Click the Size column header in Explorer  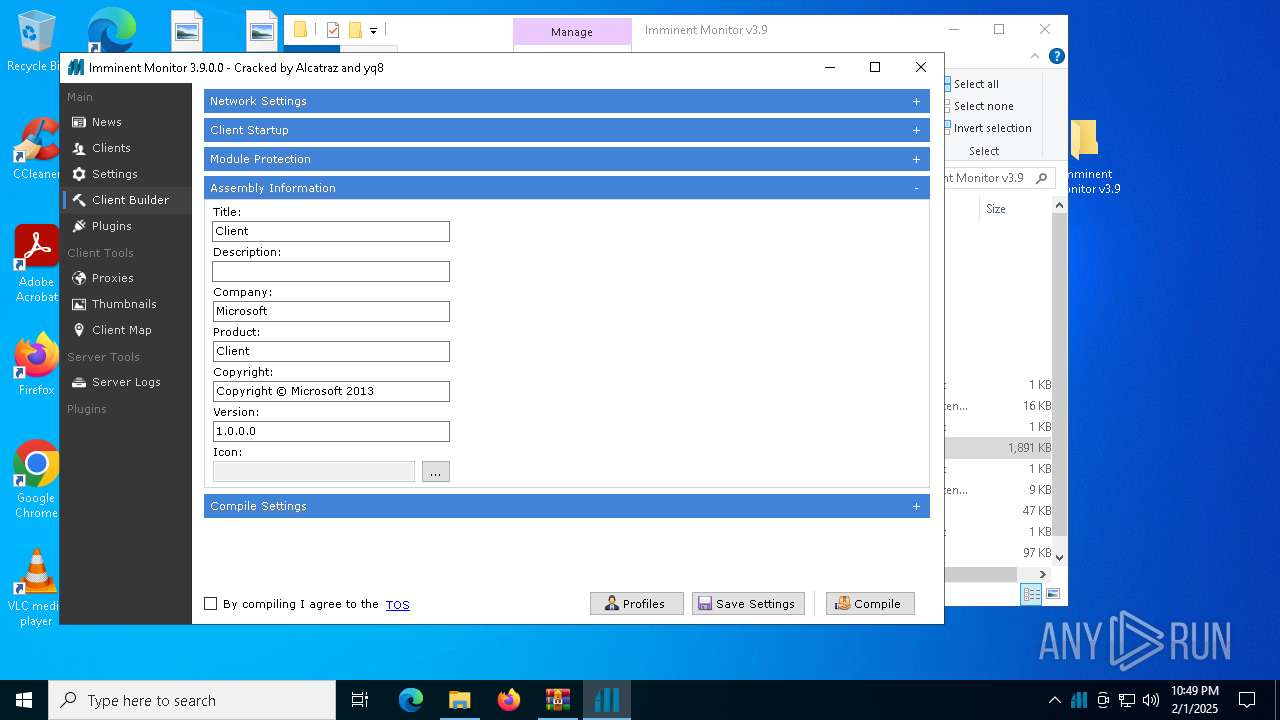pyautogui.click(x=996, y=209)
